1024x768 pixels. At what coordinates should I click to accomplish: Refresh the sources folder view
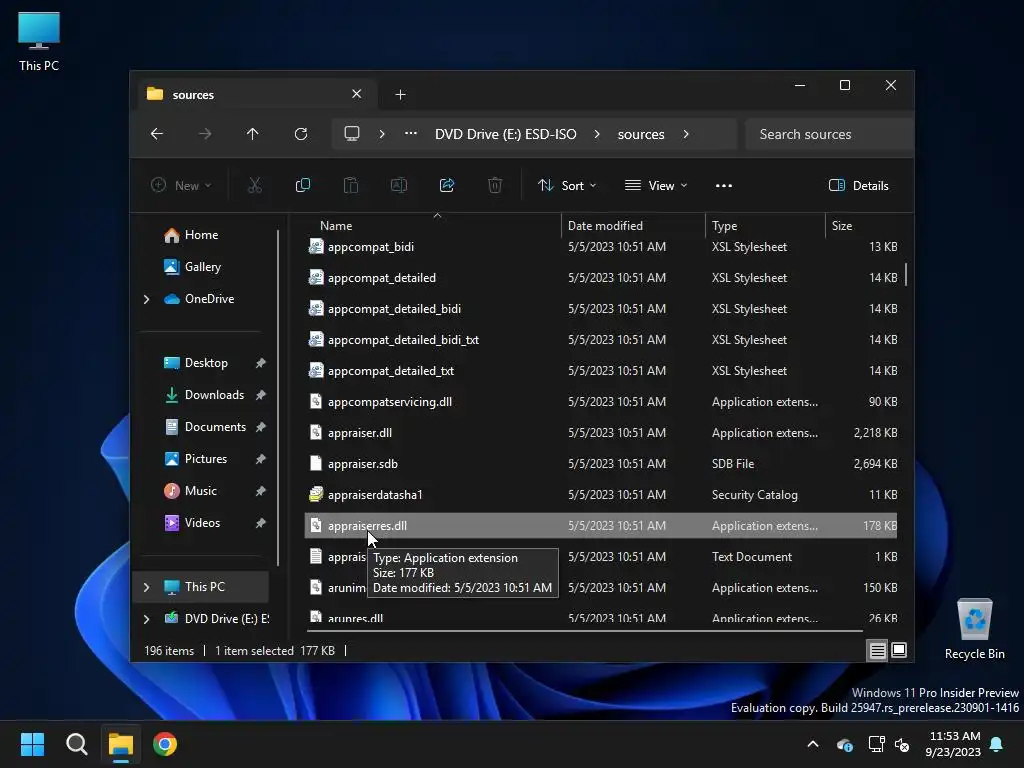point(300,134)
